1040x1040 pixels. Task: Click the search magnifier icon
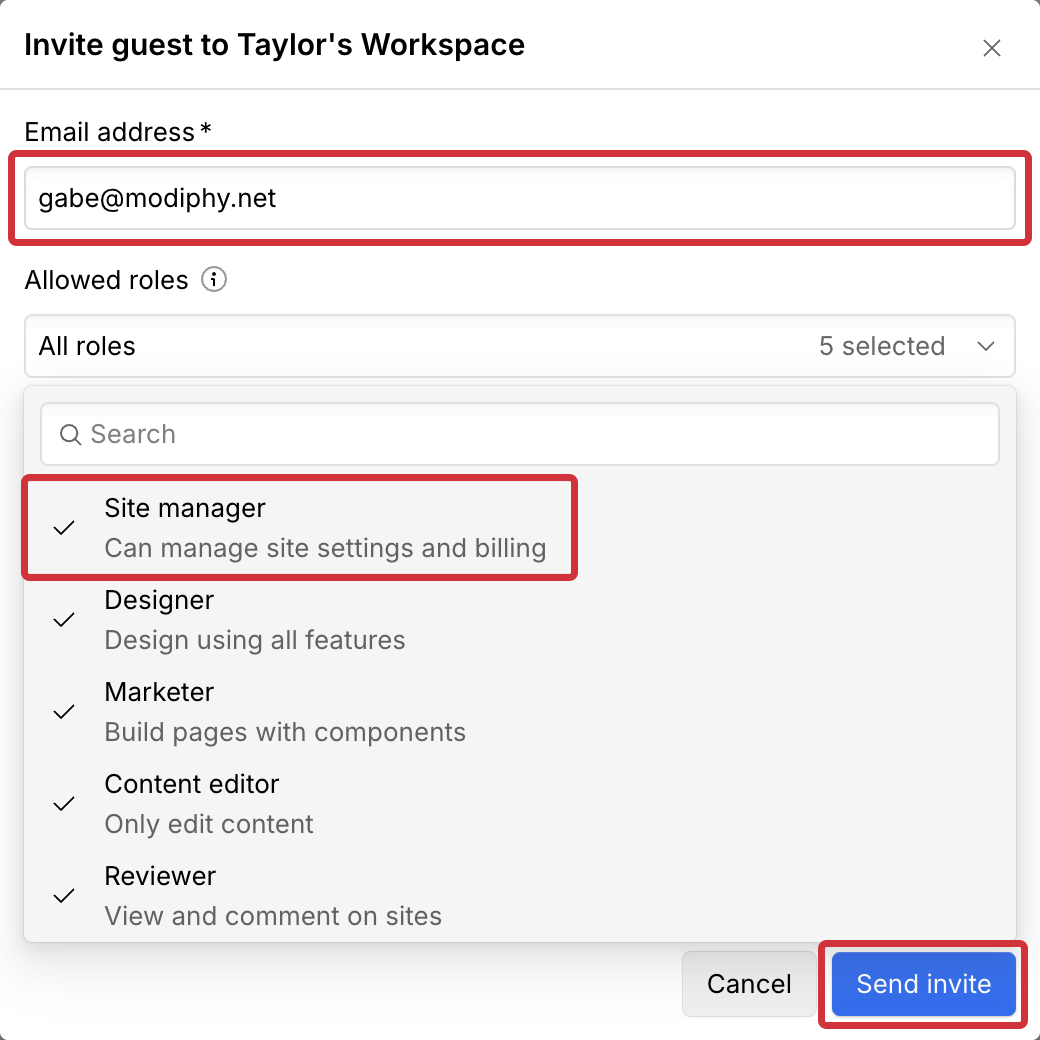[x=70, y=434]
